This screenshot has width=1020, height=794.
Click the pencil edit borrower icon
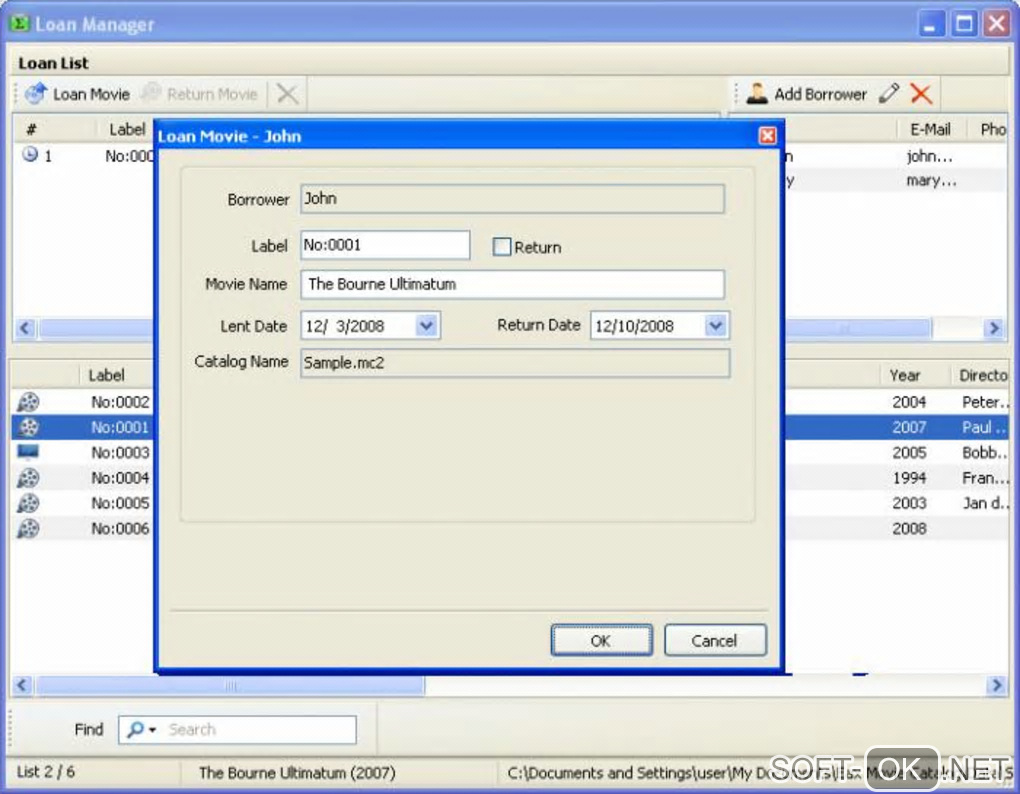coord(889,94)
